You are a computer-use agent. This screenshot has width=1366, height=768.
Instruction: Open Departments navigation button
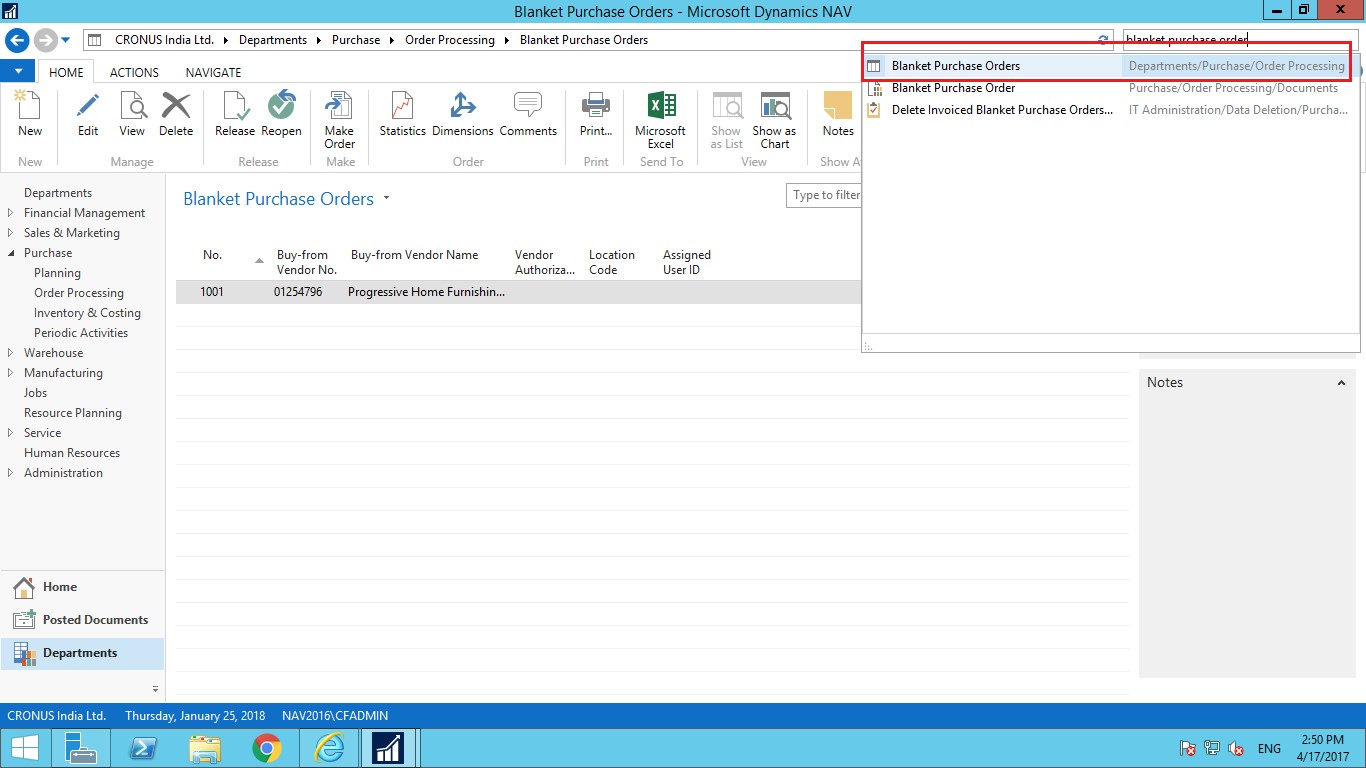tap(82, 653)
